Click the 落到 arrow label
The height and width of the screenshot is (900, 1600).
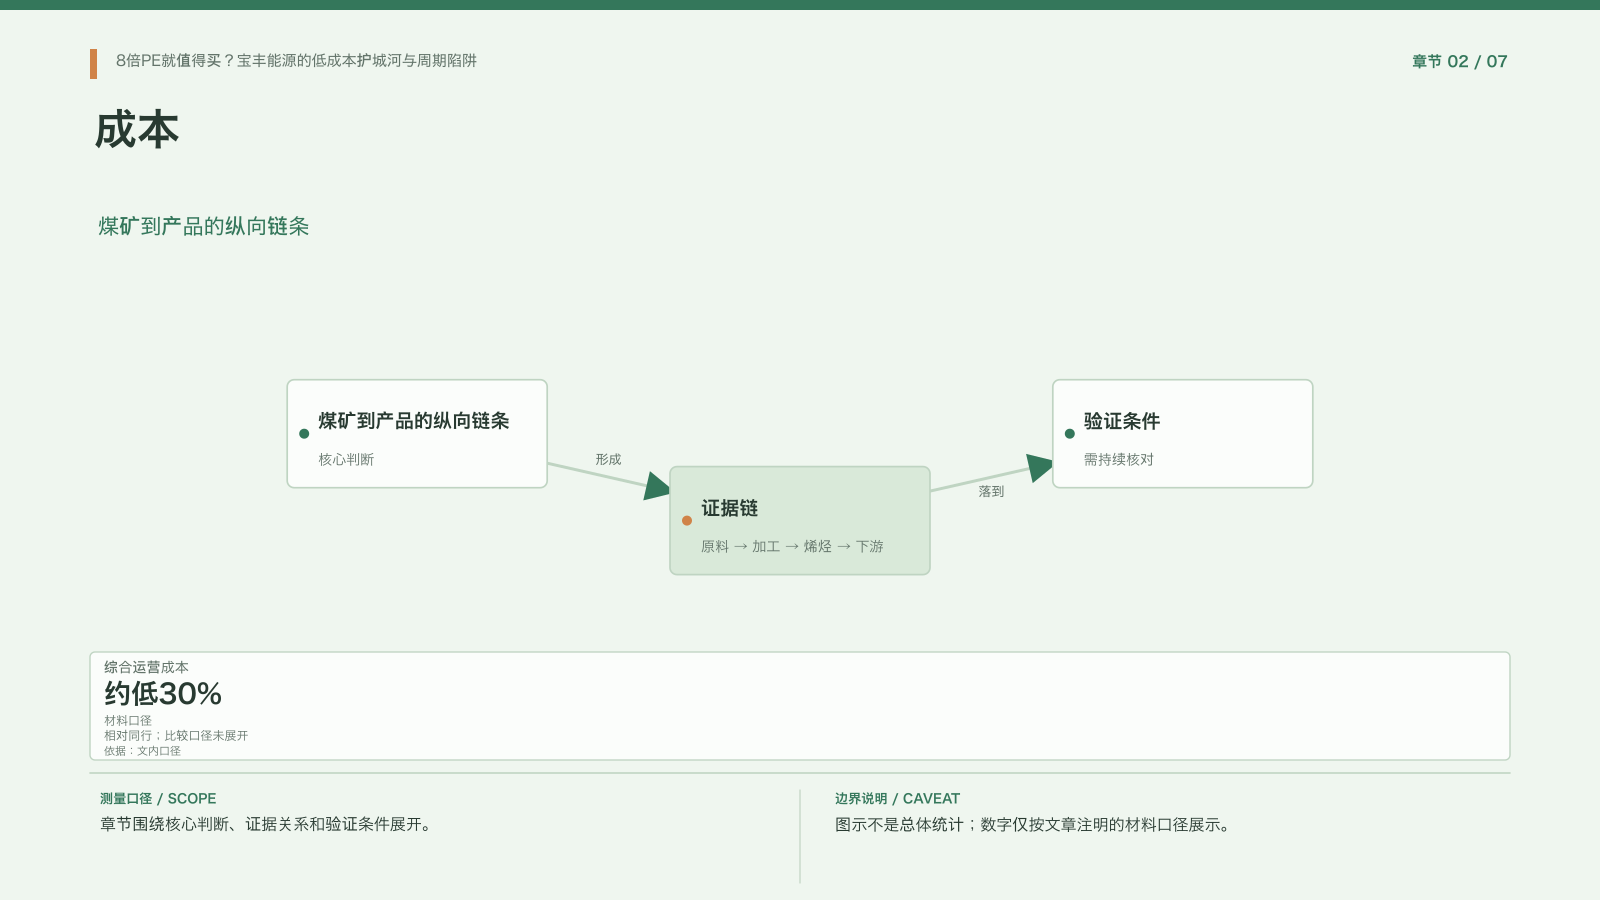(x=991, y=492)
